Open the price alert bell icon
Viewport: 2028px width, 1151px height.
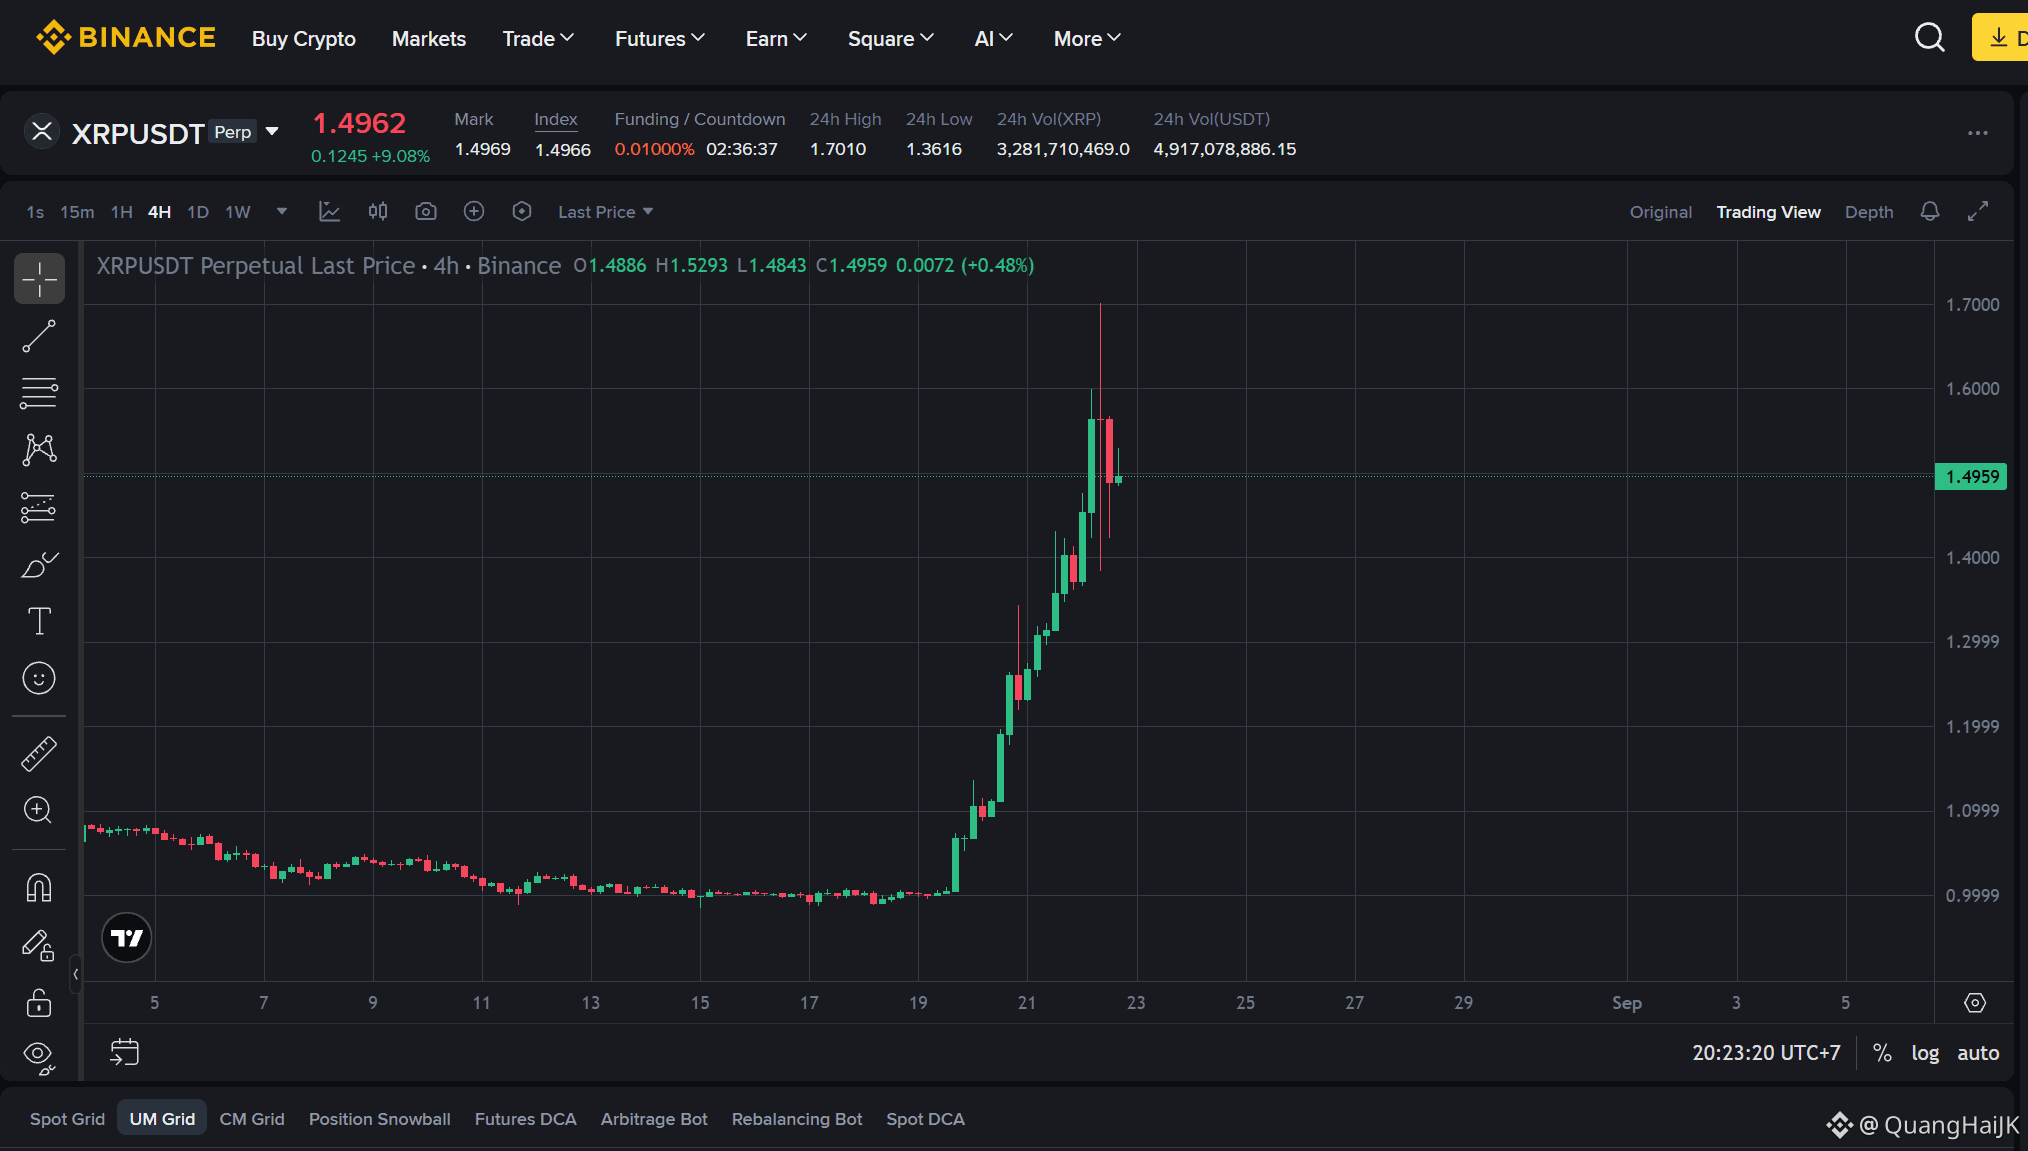[1930, 212]
